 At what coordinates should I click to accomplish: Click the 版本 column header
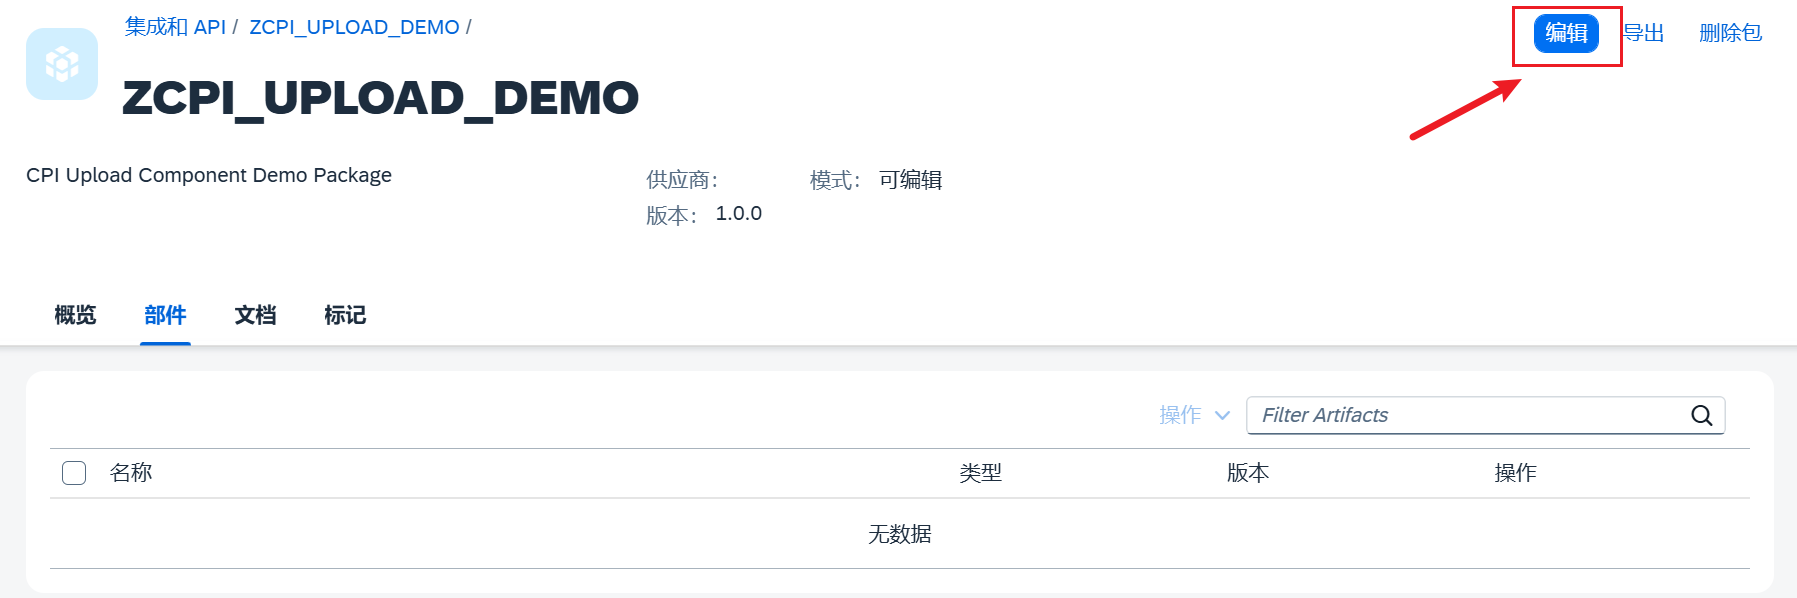pos(1248,473)
